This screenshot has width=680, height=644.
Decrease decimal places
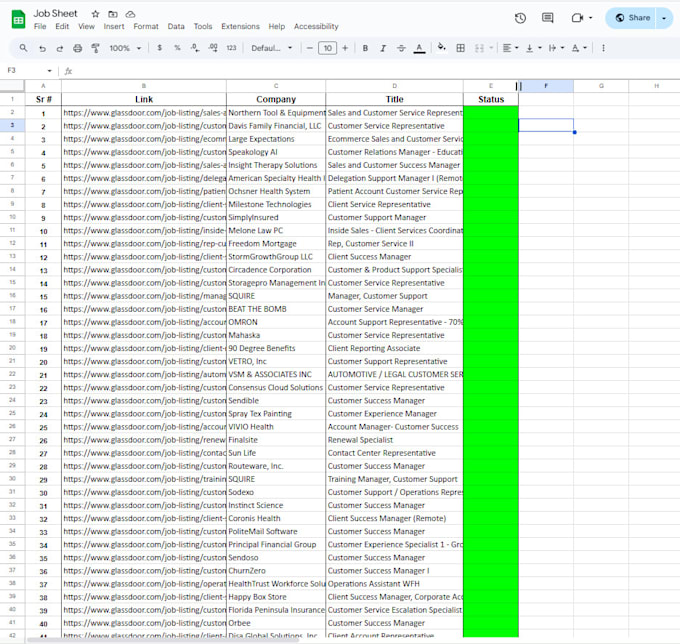(x=195, y=48)
